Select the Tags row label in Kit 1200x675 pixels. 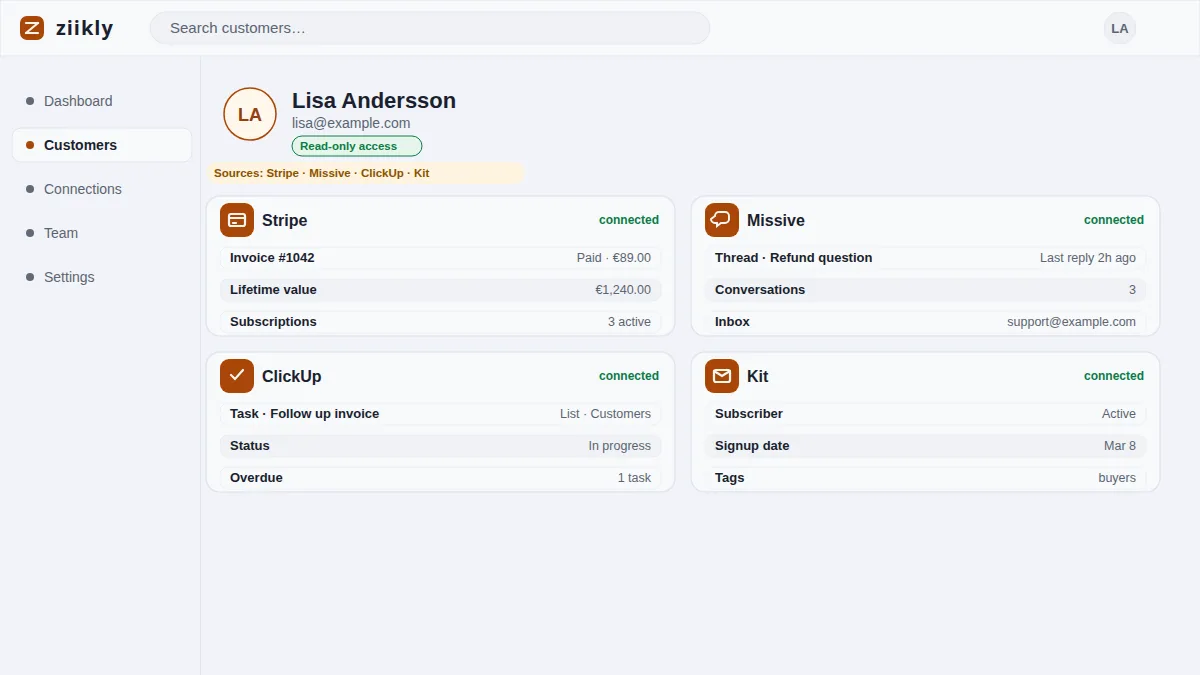729,478
